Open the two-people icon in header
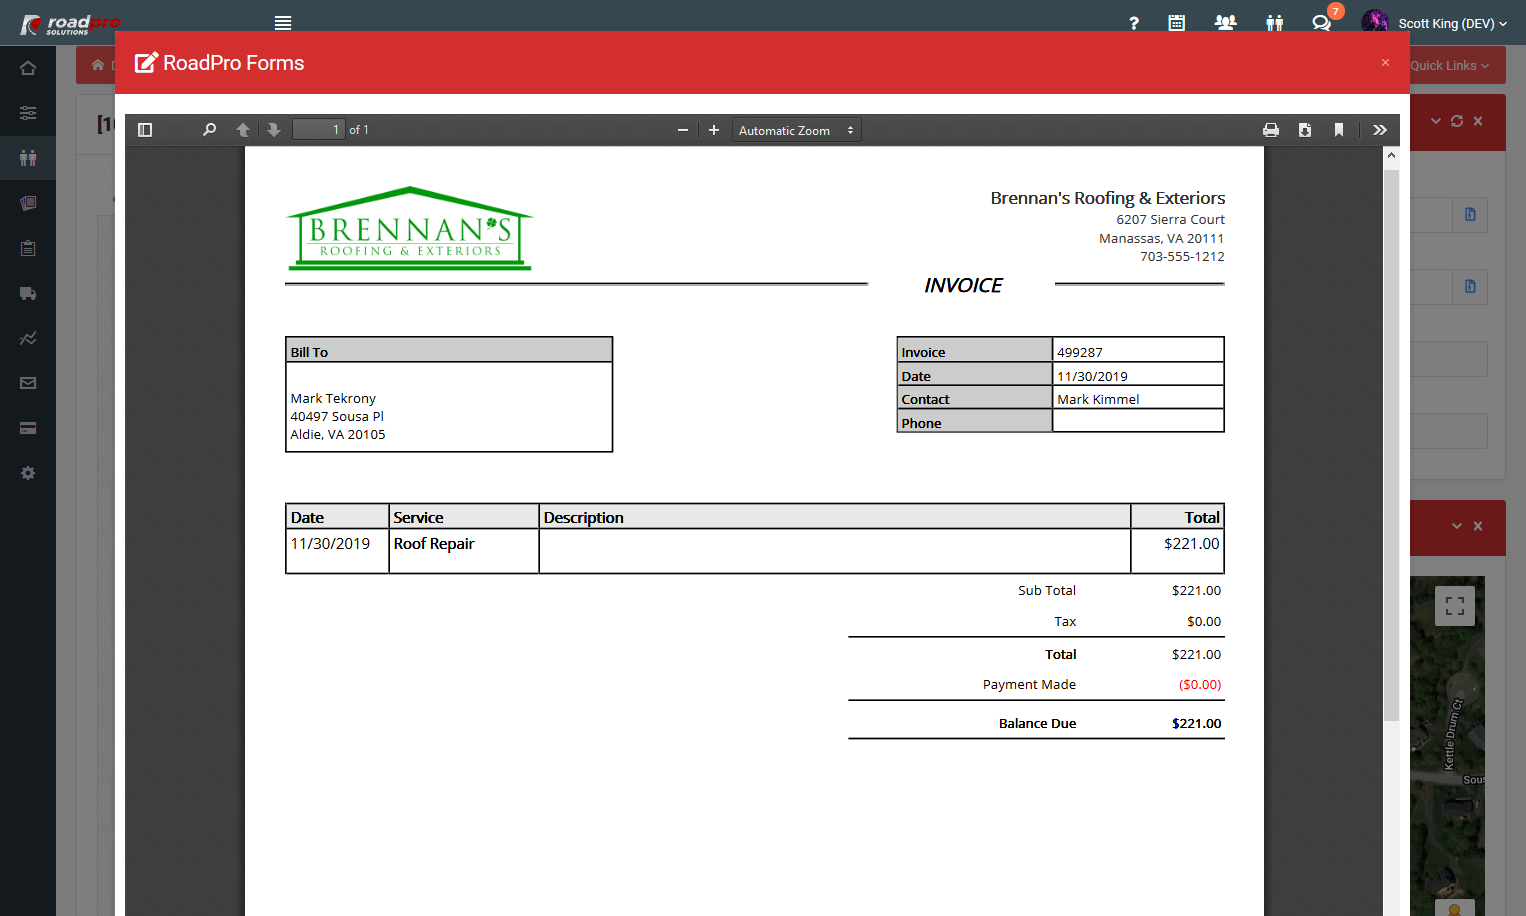Screen dimensions: 1526x916 [x=1274, y=23]
